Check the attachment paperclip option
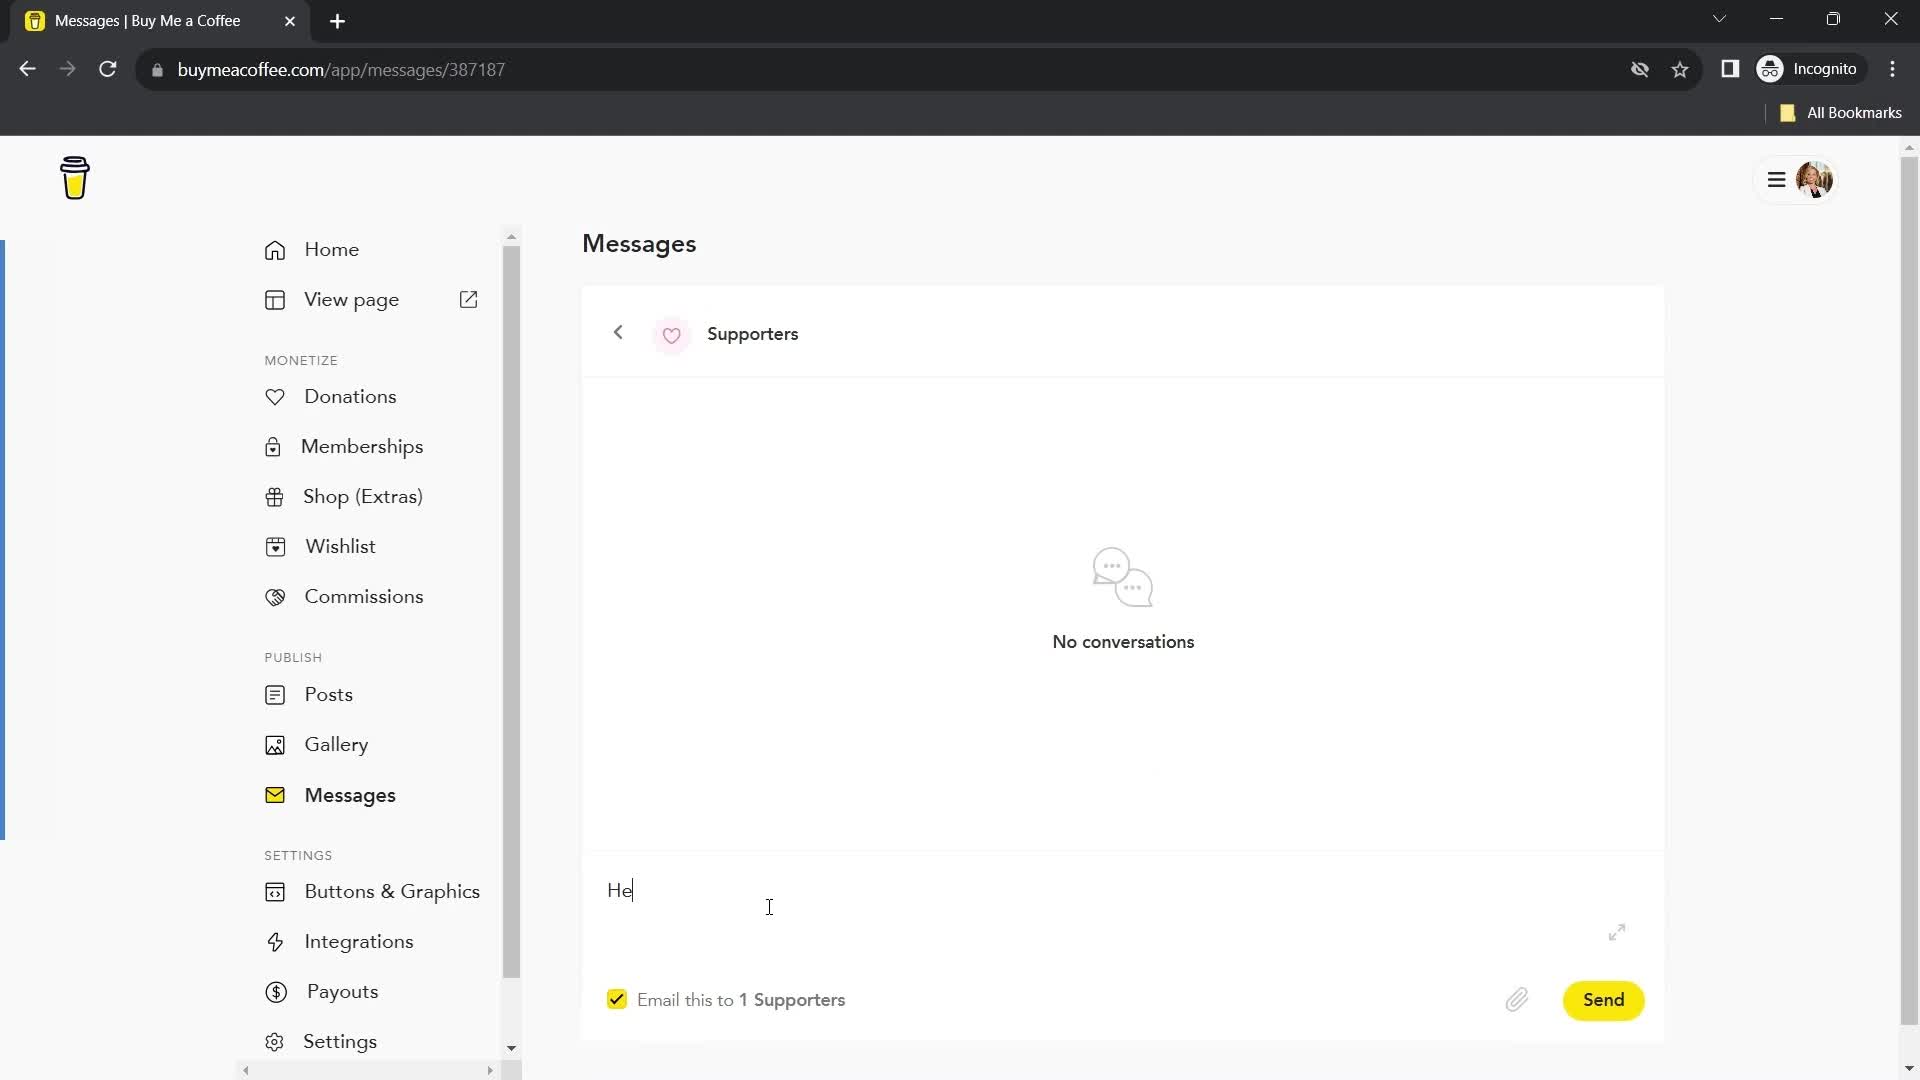Image resolution: width=1920 pixels, height=1080 pixels. tap(1516, 1000)
